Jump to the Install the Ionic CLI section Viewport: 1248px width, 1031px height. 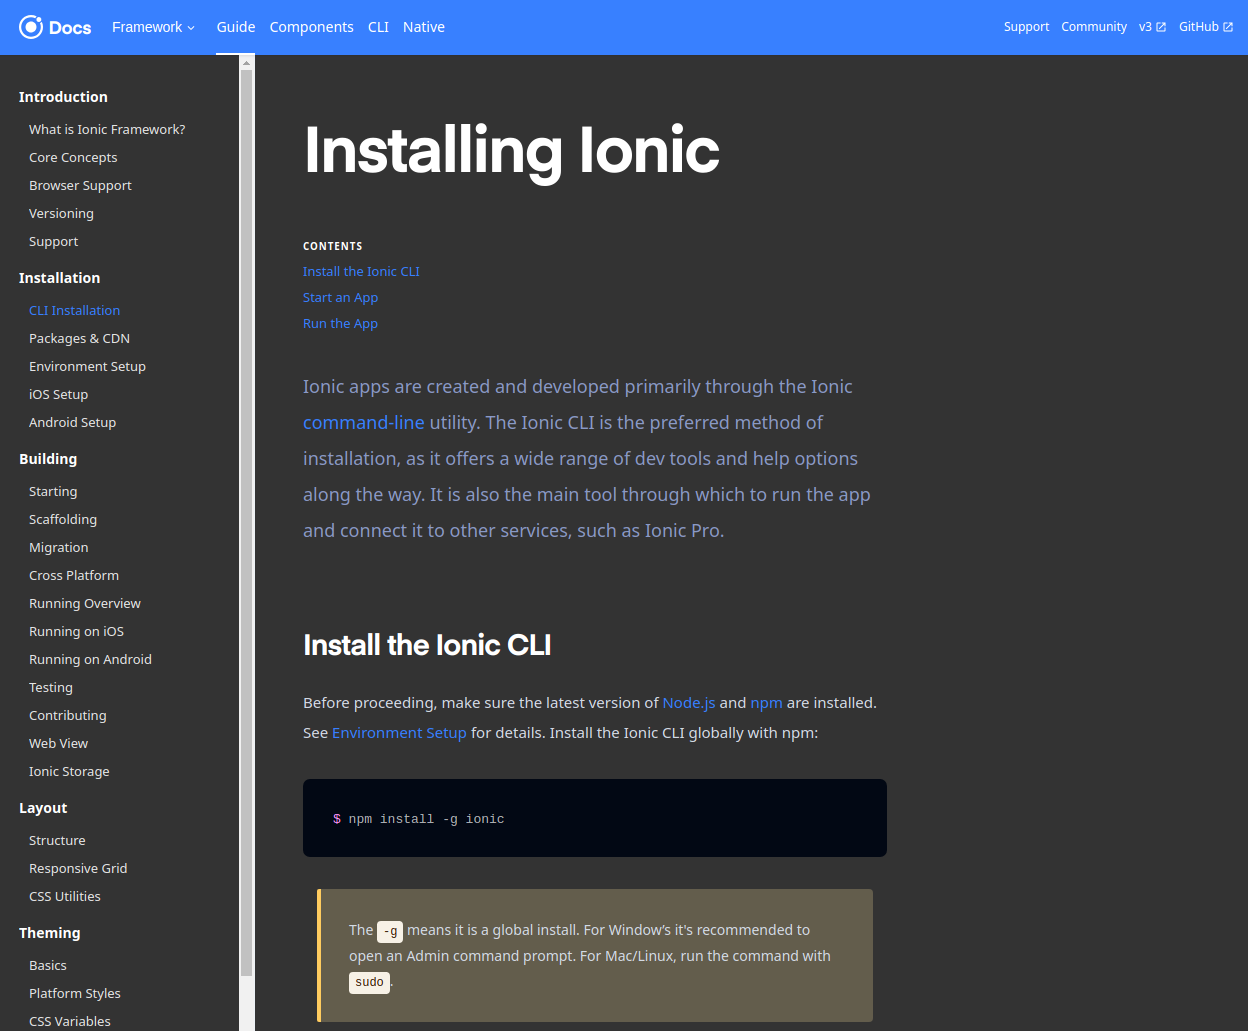(361, 271)
